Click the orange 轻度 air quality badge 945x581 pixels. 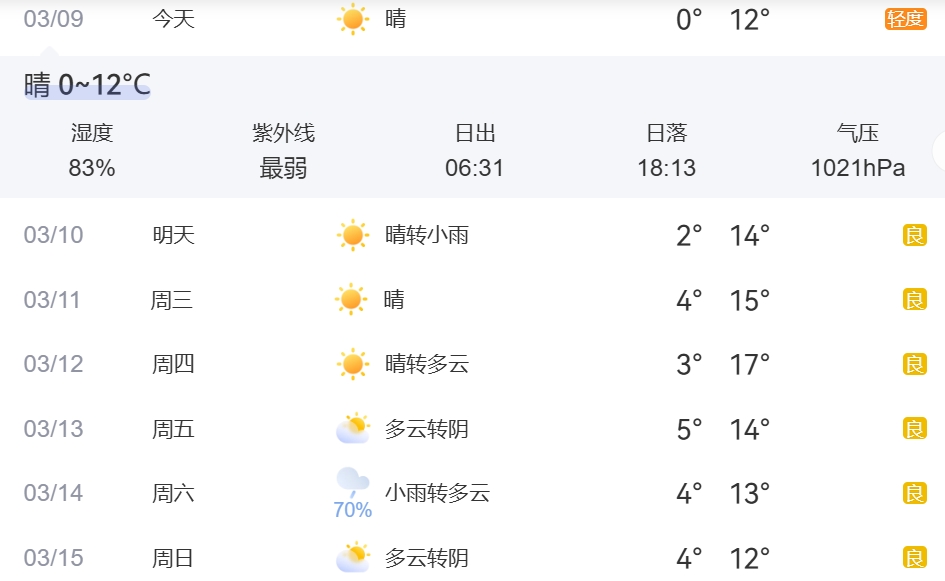tap(905, 19)
